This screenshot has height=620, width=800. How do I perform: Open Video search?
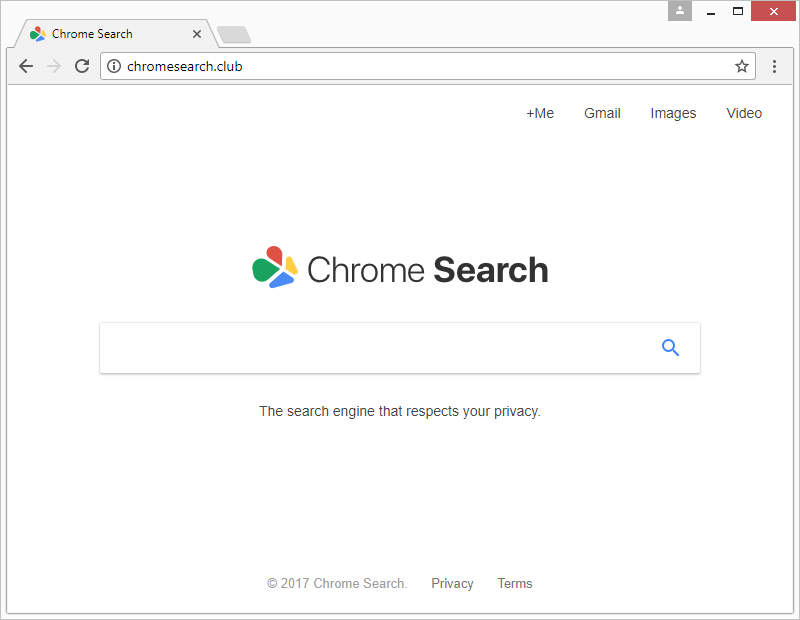tap(744, 113)
